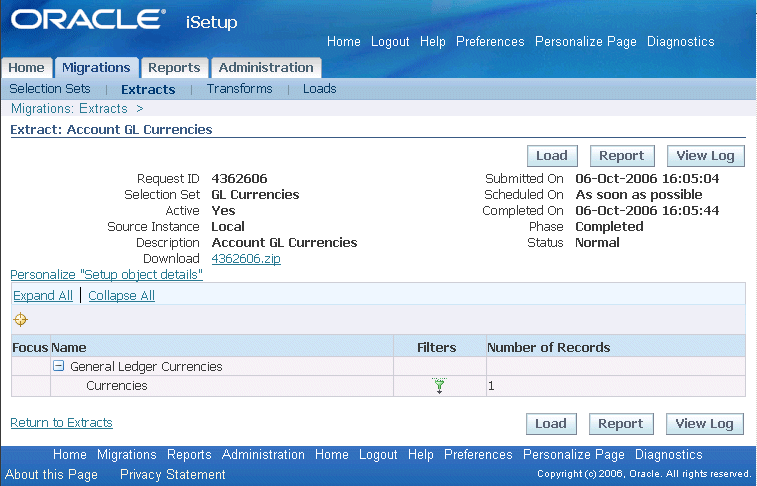Viewport: 757px width, 486px height.
Task: Click the bottom Load button
Action: click(551, 424)
